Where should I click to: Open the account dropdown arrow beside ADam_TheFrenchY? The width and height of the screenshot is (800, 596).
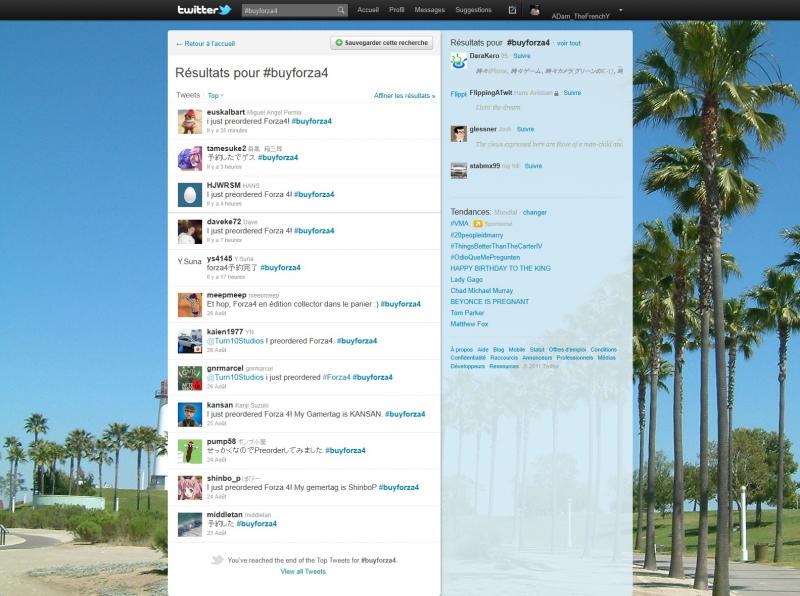[x=620, y=10]
